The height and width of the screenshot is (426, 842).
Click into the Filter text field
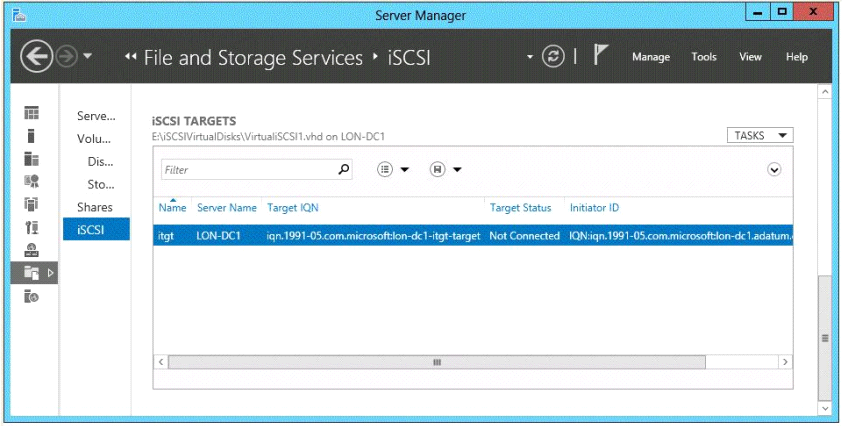pyautogui.click(x=245, y=170)
